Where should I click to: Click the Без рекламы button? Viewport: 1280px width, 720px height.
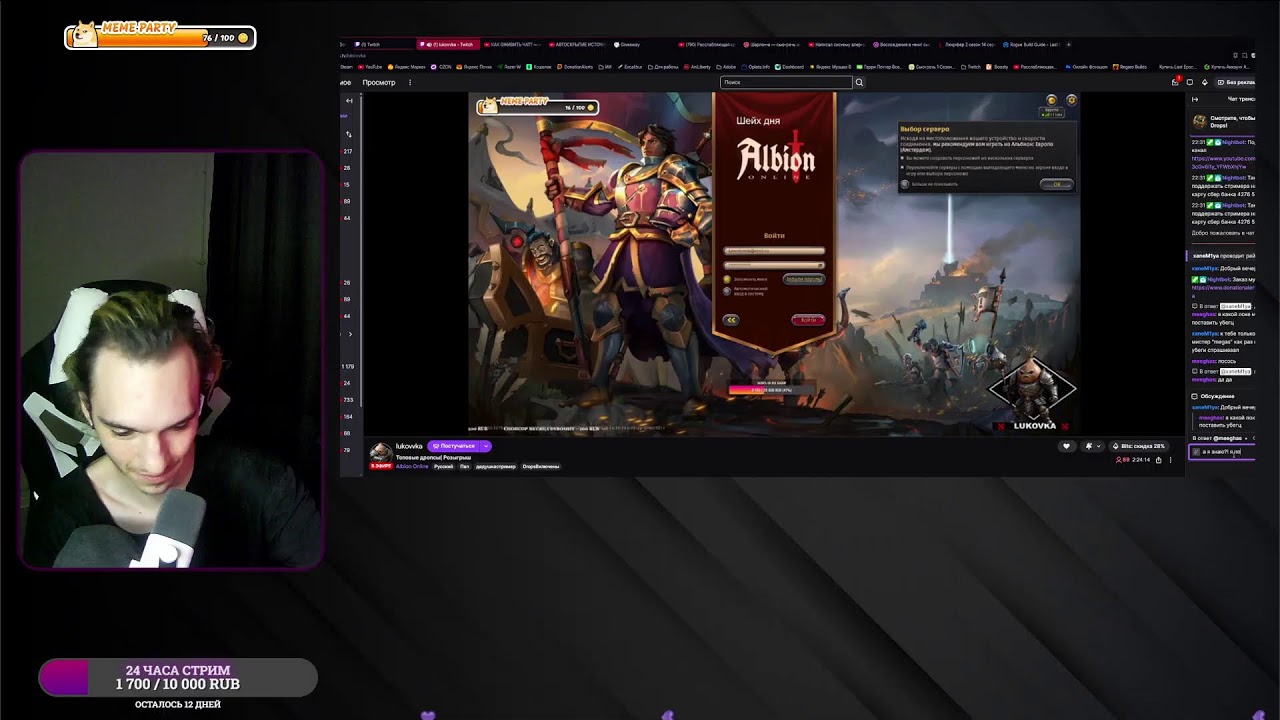tap(1235, 82)
